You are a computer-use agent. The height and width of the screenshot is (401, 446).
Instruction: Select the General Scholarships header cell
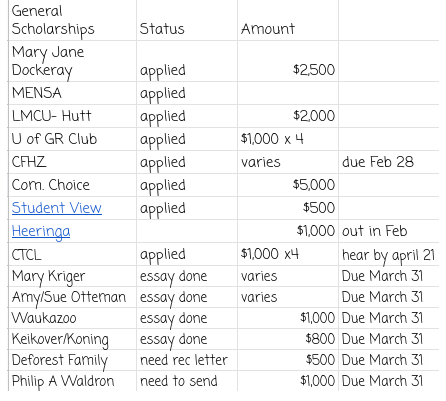coord(72,20)
